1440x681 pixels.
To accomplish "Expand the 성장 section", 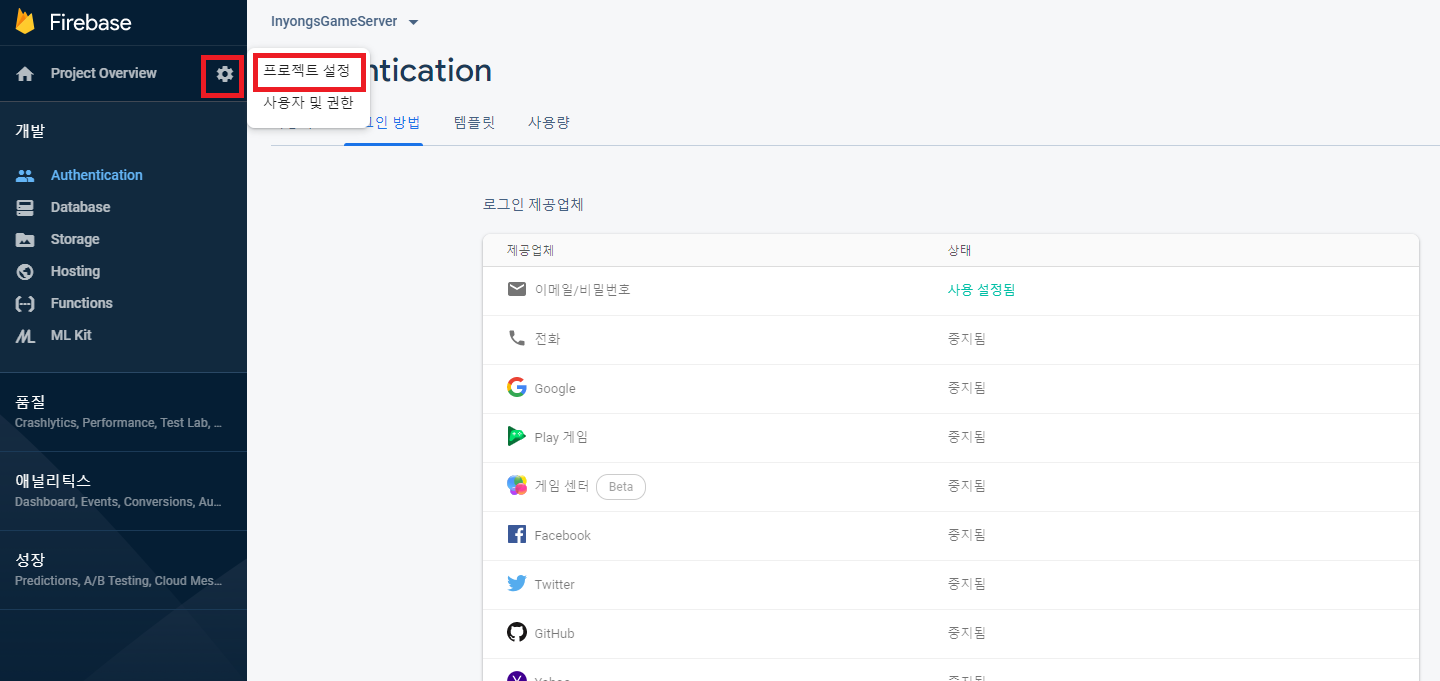I will [x=123, y=569].
